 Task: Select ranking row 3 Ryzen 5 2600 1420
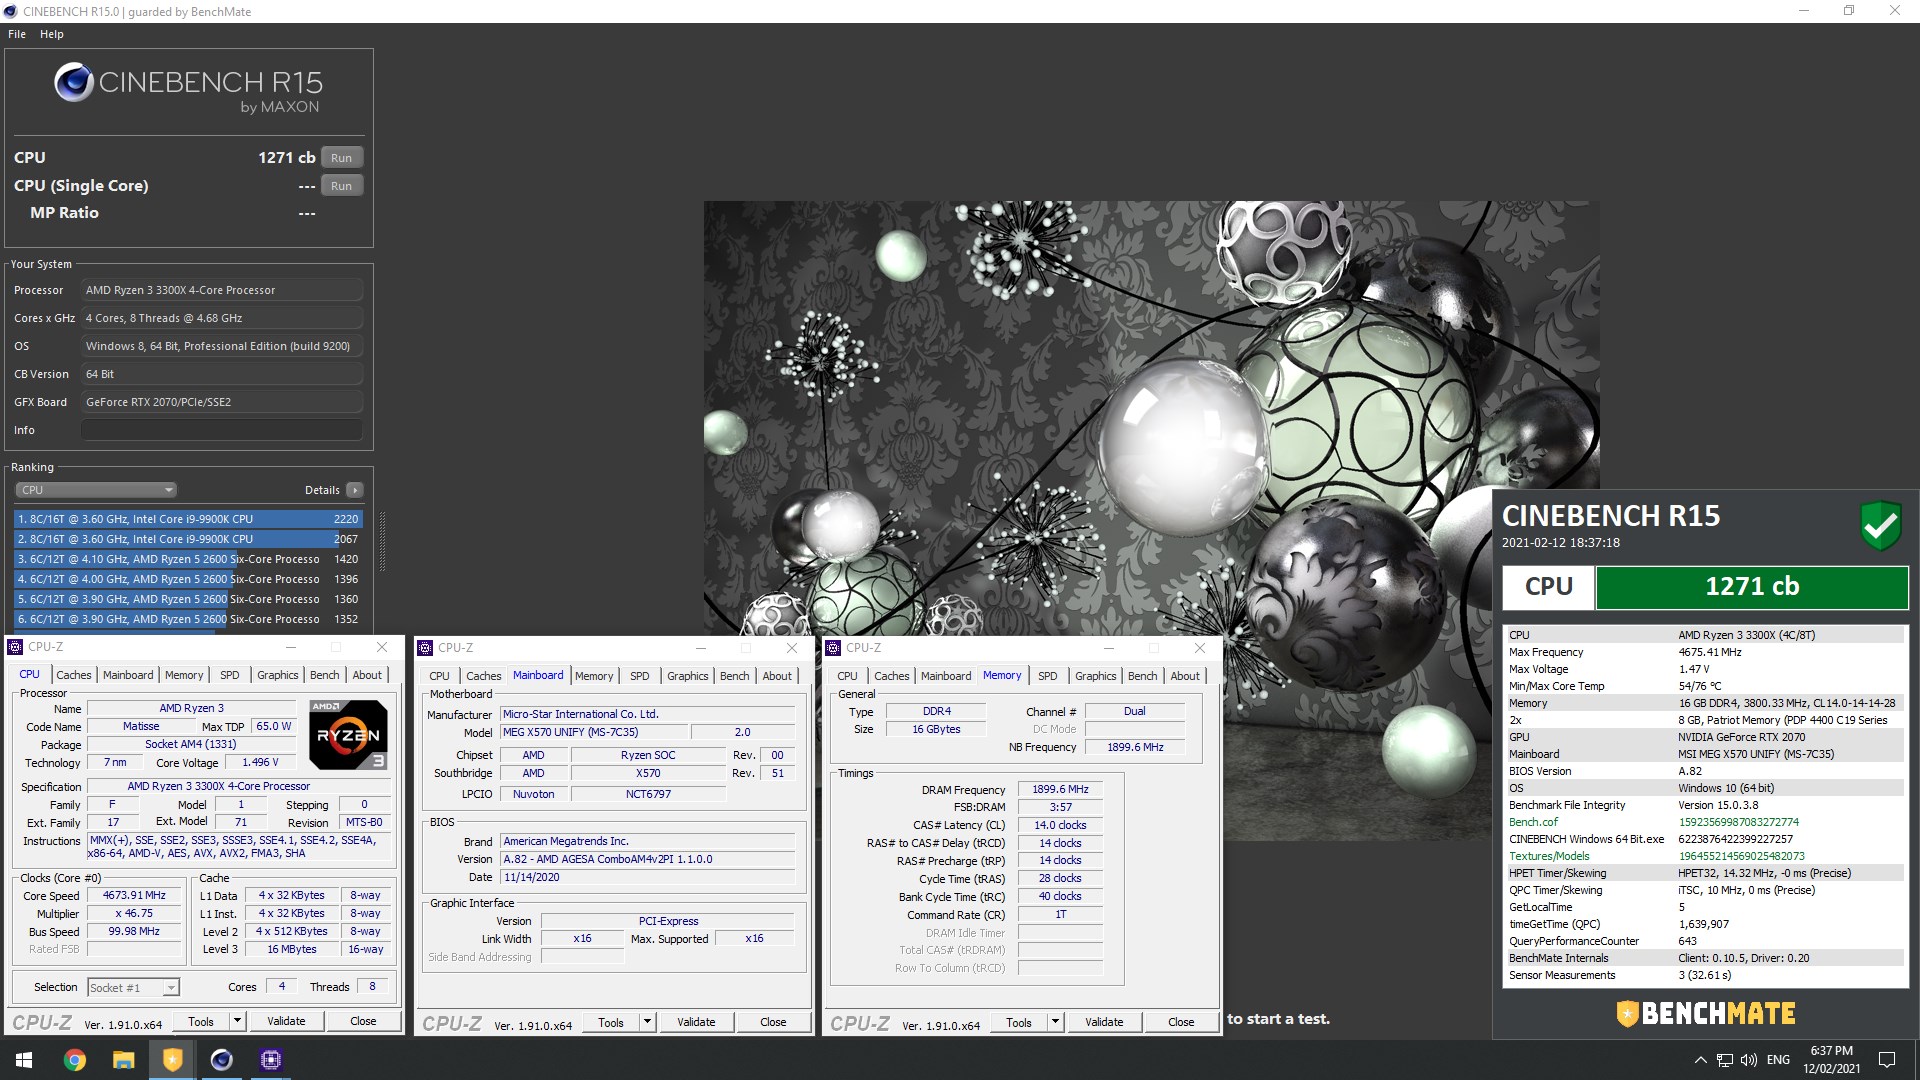[188, 559]
